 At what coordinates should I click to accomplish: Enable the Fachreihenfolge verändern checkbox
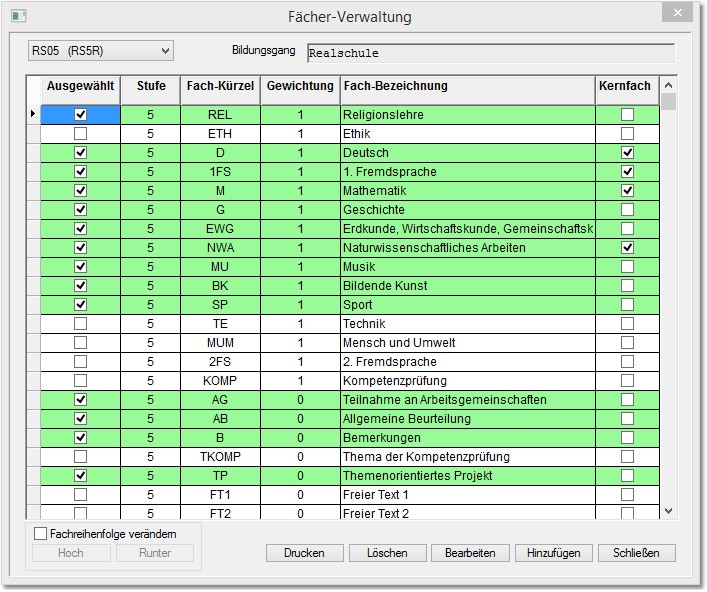(x=41, y=534)
